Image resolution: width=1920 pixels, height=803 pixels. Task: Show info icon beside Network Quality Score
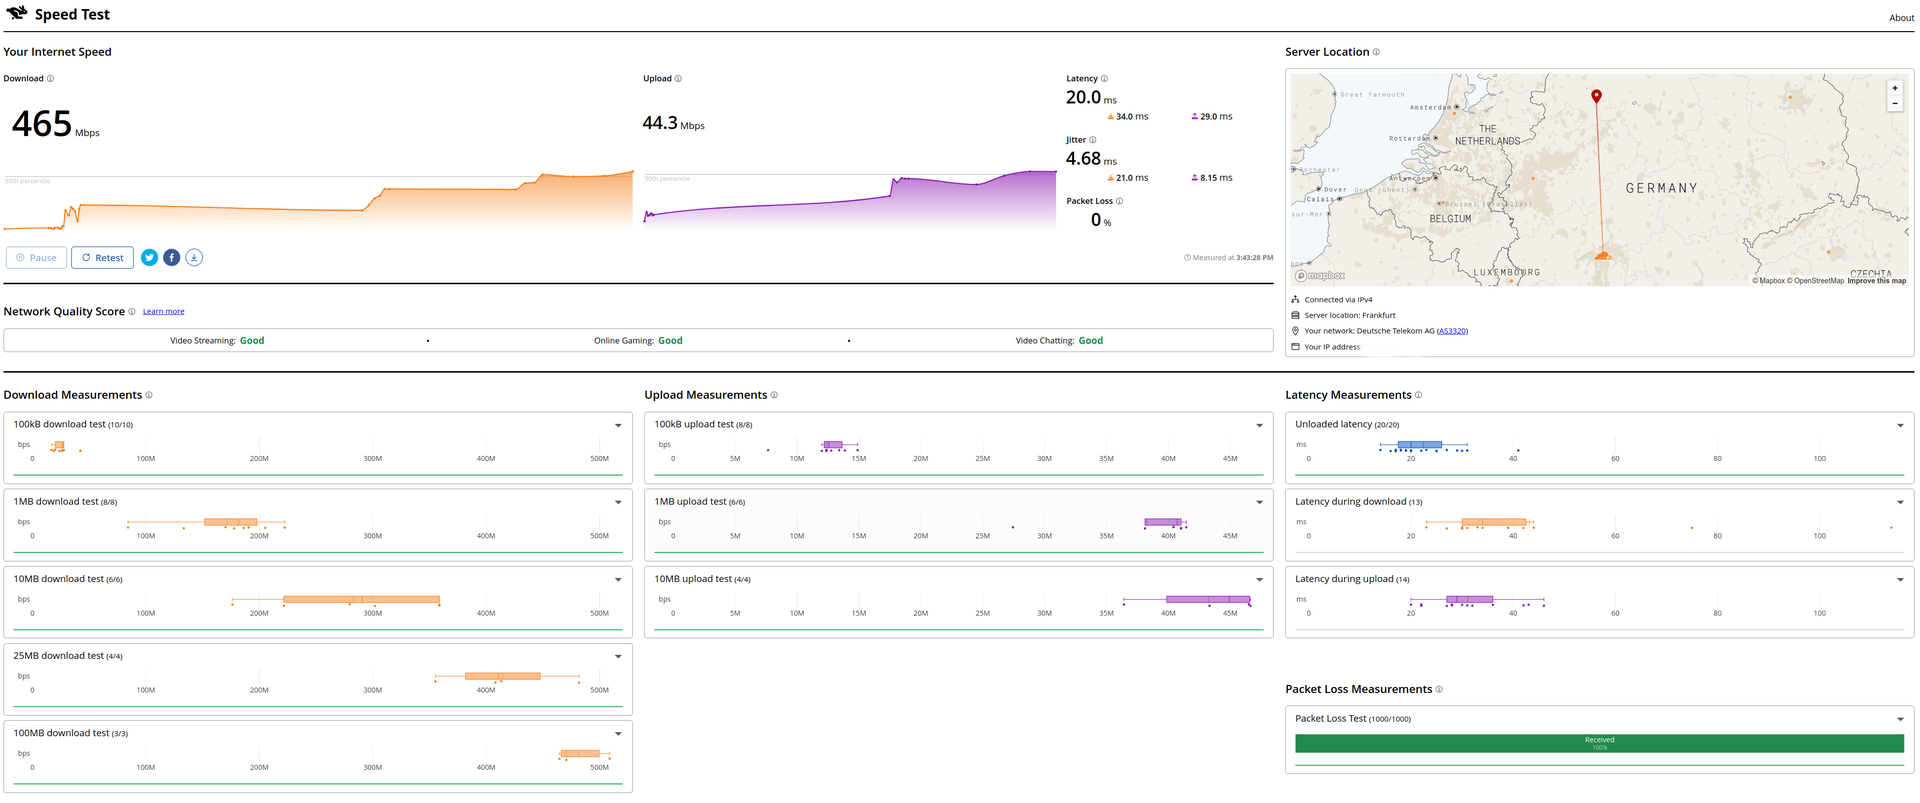coord(131,312)
